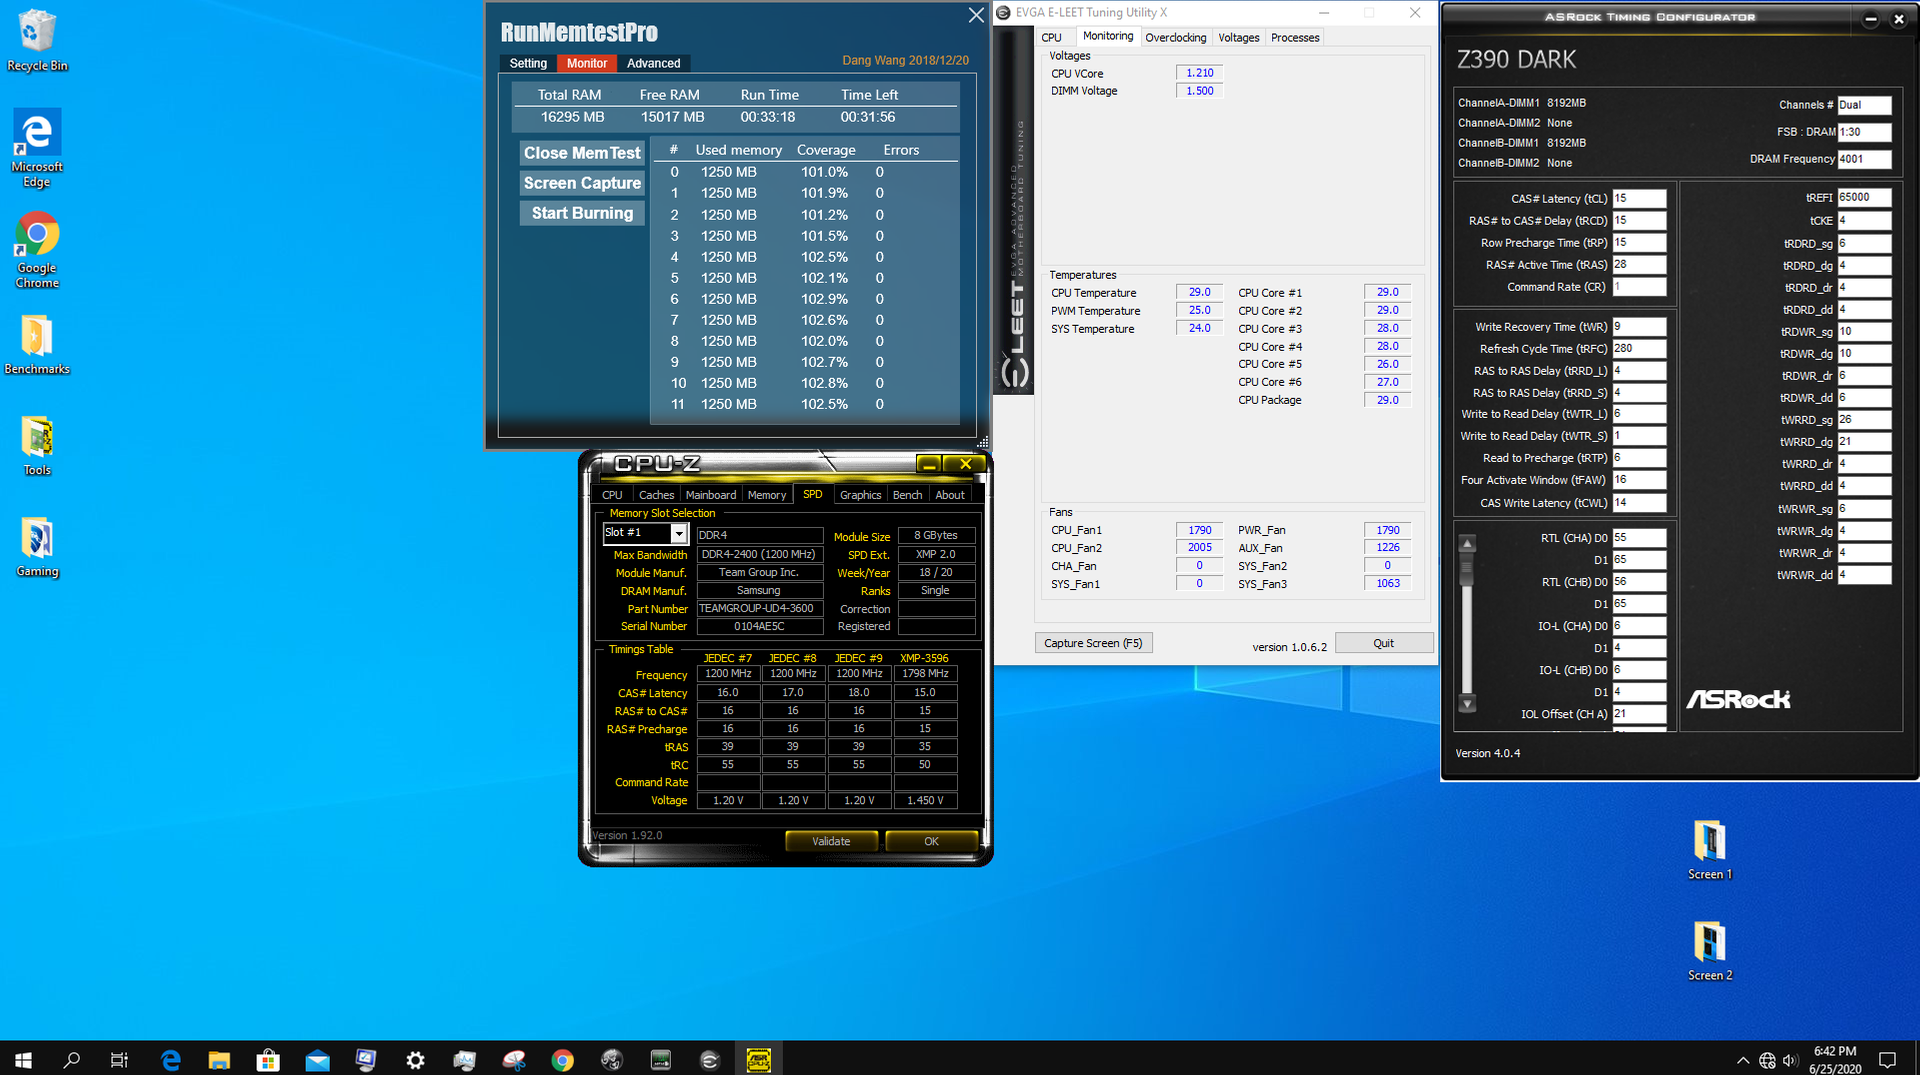This screenshot has width=1920, height=1075.
Task: Switch to CPU-Z taskbar icon
Action: [x=758, y=1059]
